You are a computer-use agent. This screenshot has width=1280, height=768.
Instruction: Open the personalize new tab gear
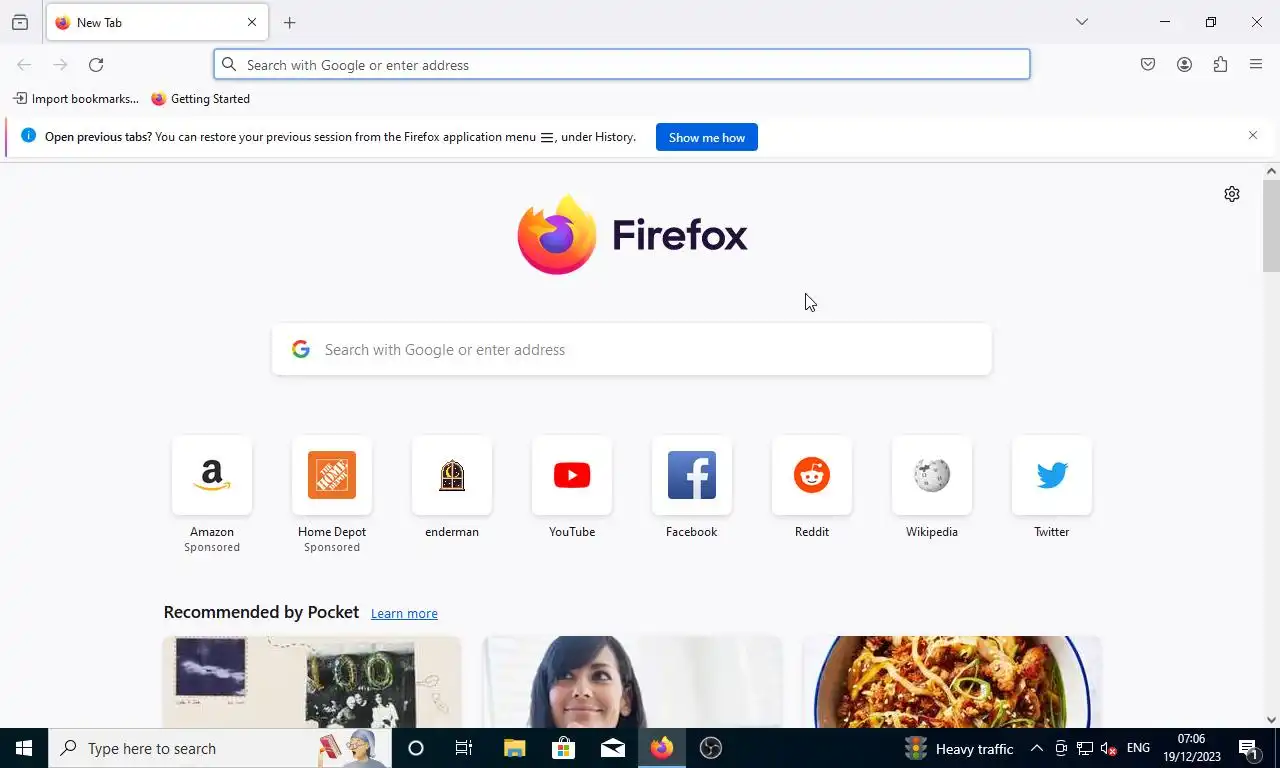[1232, 194]
